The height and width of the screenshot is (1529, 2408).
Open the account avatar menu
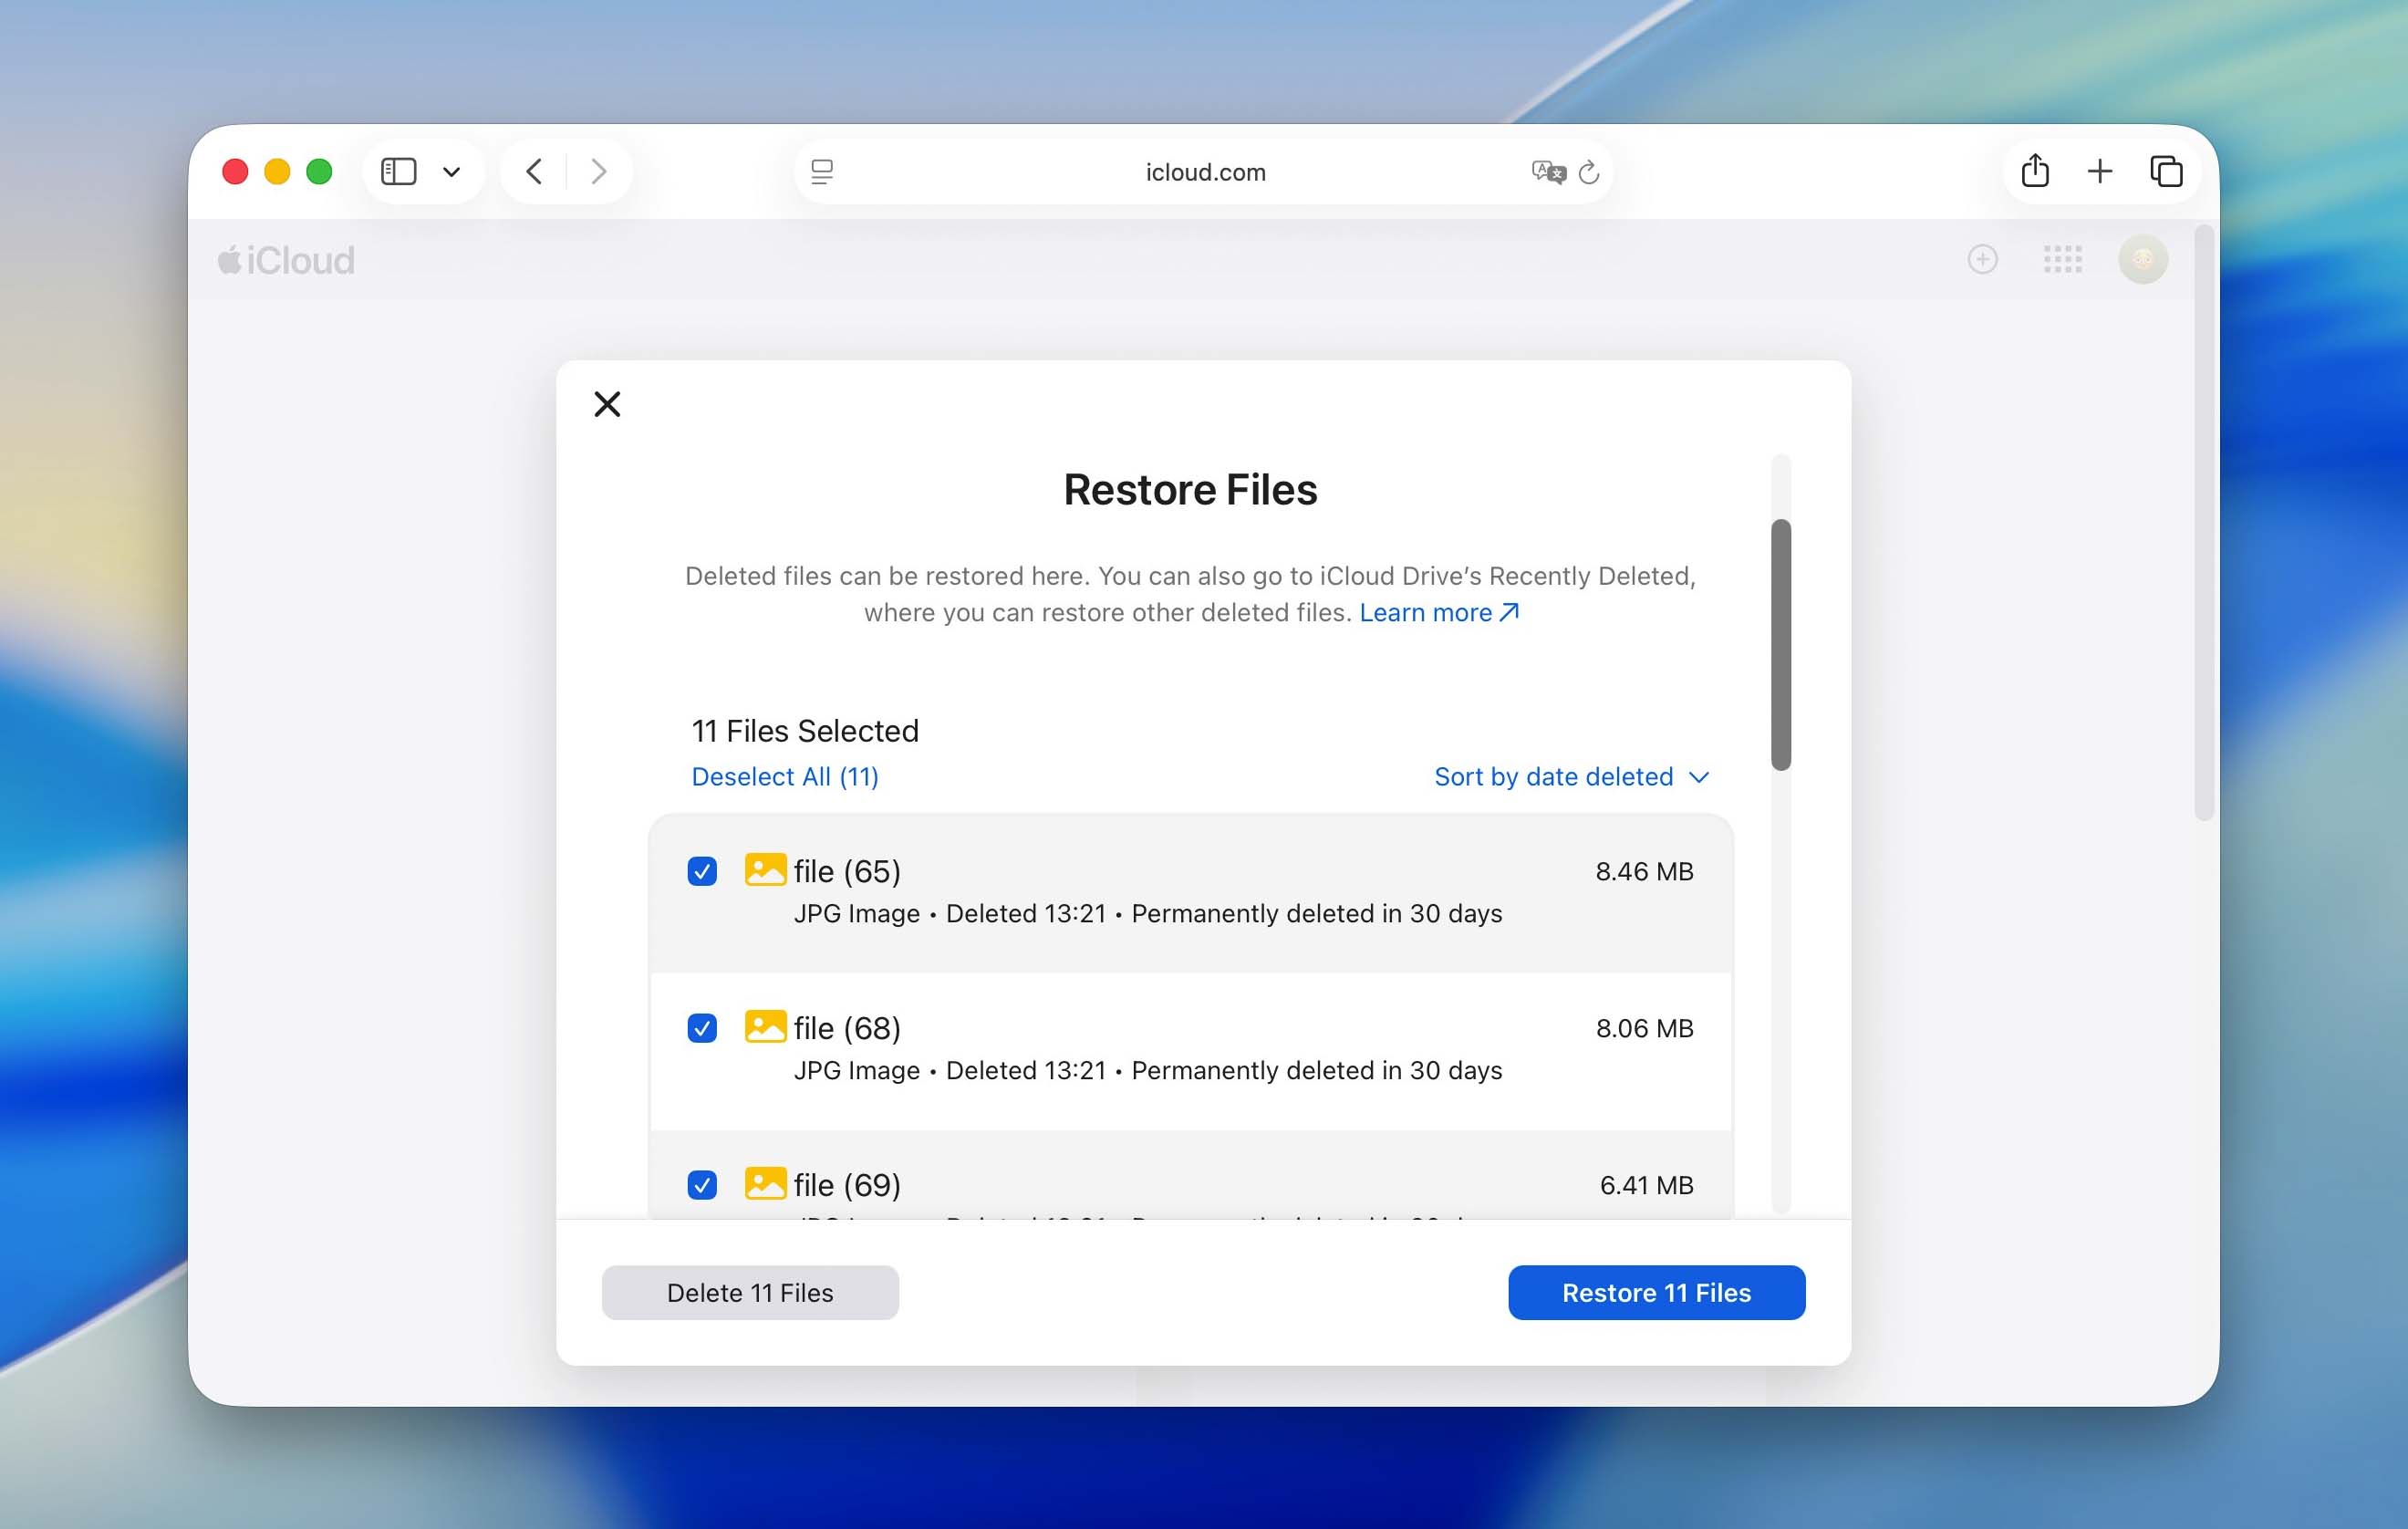[x=2142, y=260]
